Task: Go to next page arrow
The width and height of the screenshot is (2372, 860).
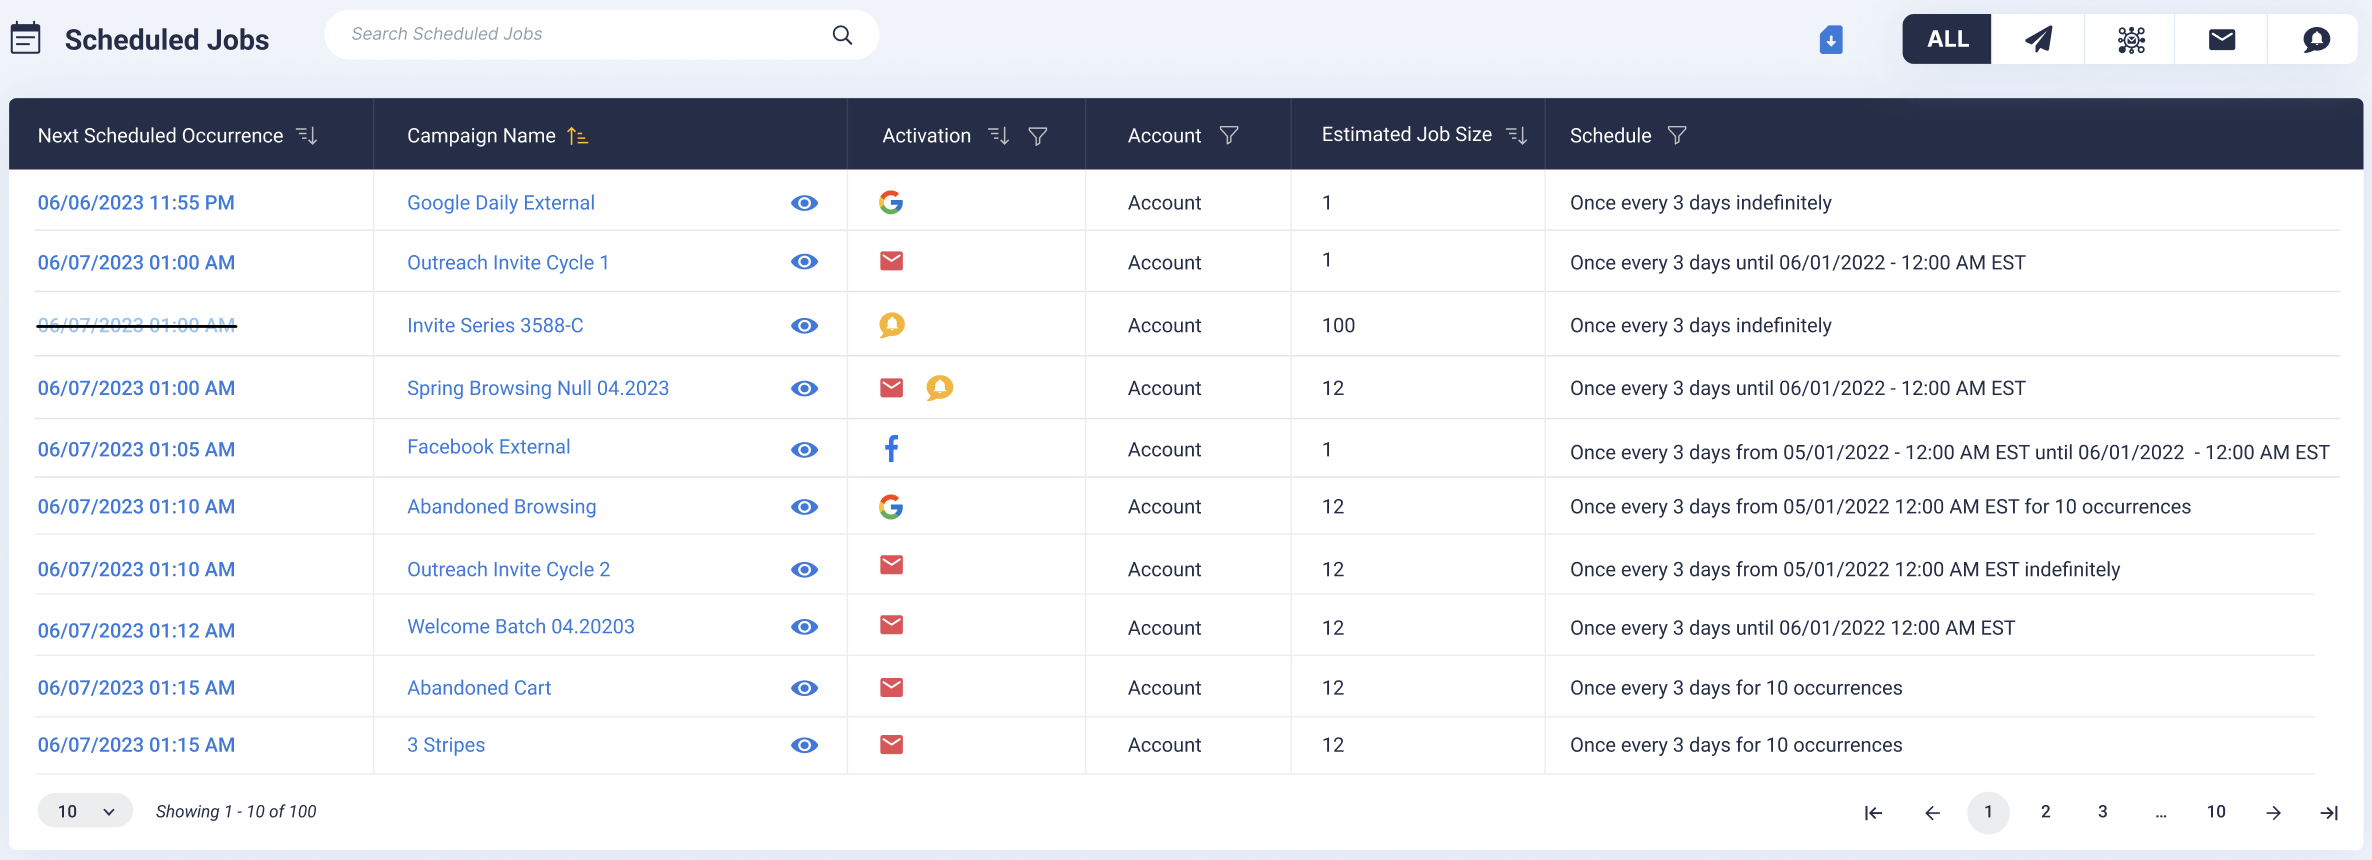Action: (2273, 813)
